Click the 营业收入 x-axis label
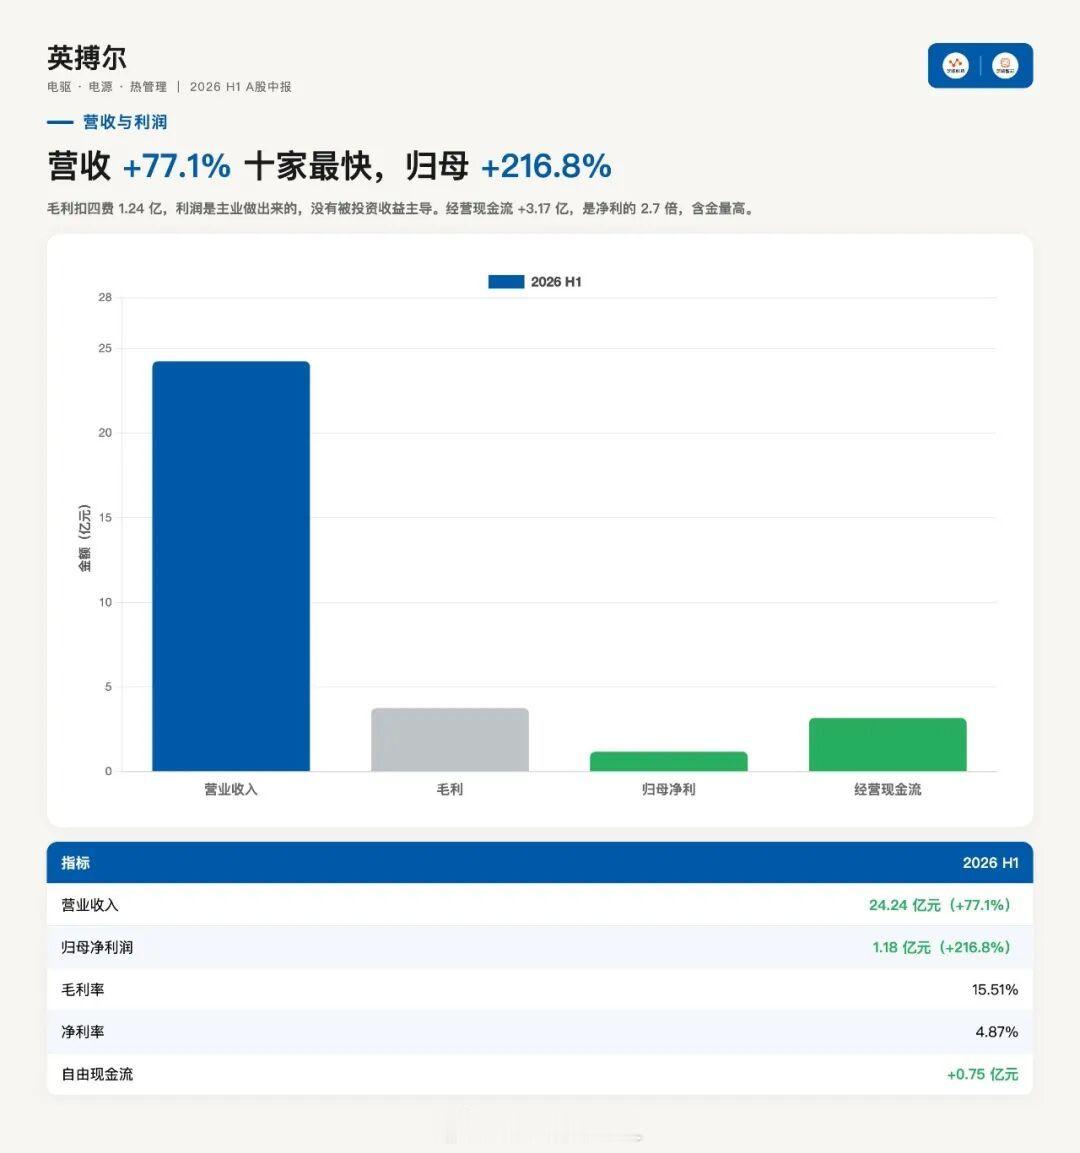The image size is (1080, 1153). [231, 789]
